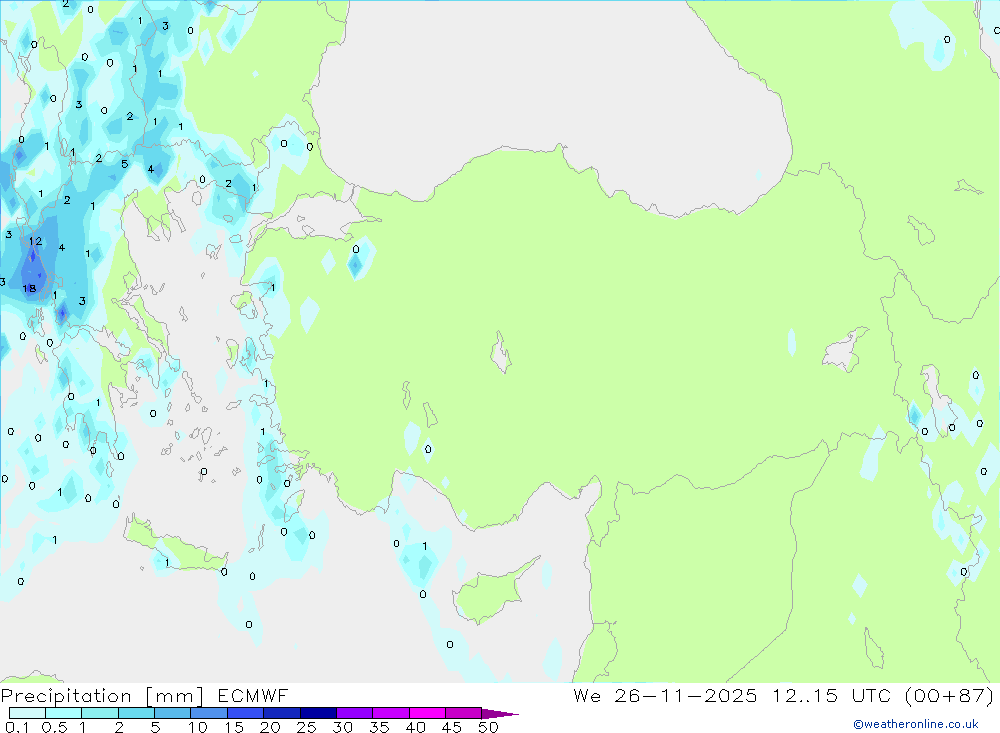
Task: Click the weatheronline.co.uk copyright link
Action: coord(916,724)
